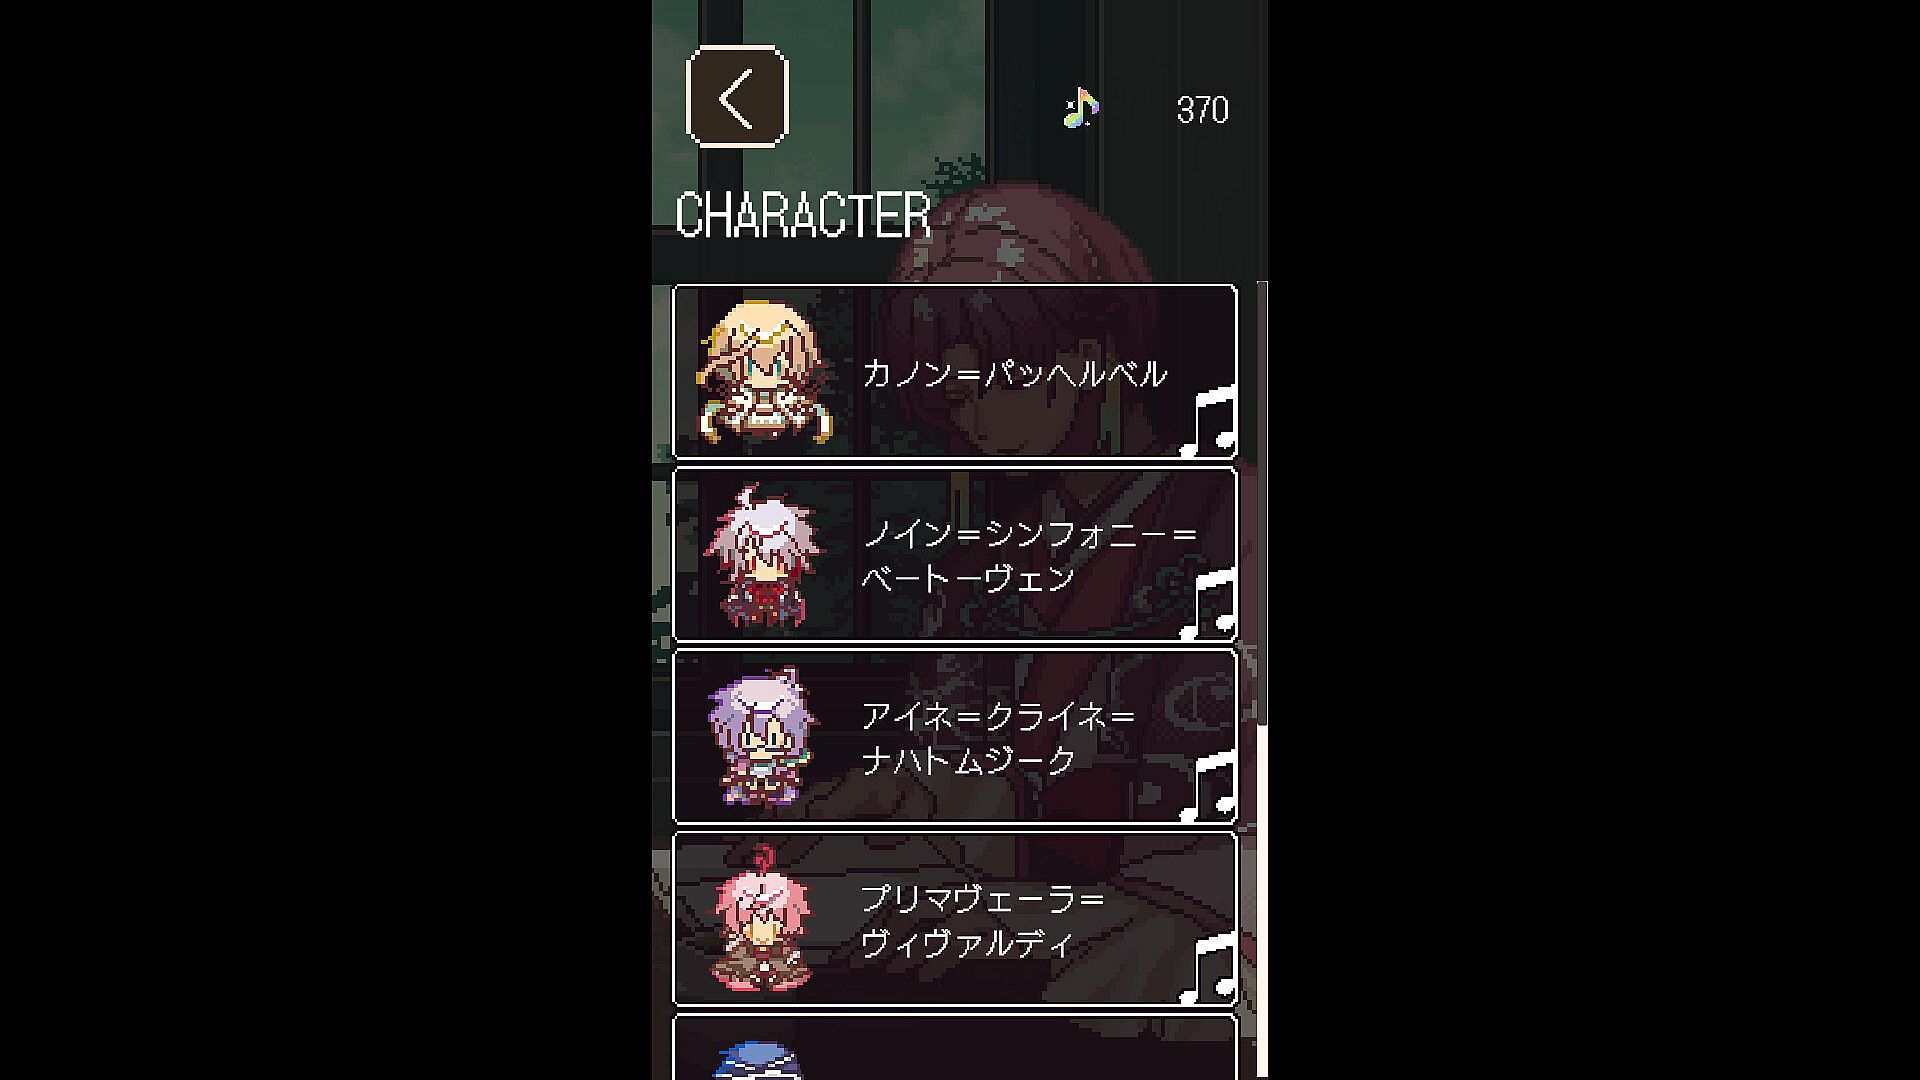Screen dimensions: 1920x1080
Task: Go back using the arrow button
Action: [737, 97]
